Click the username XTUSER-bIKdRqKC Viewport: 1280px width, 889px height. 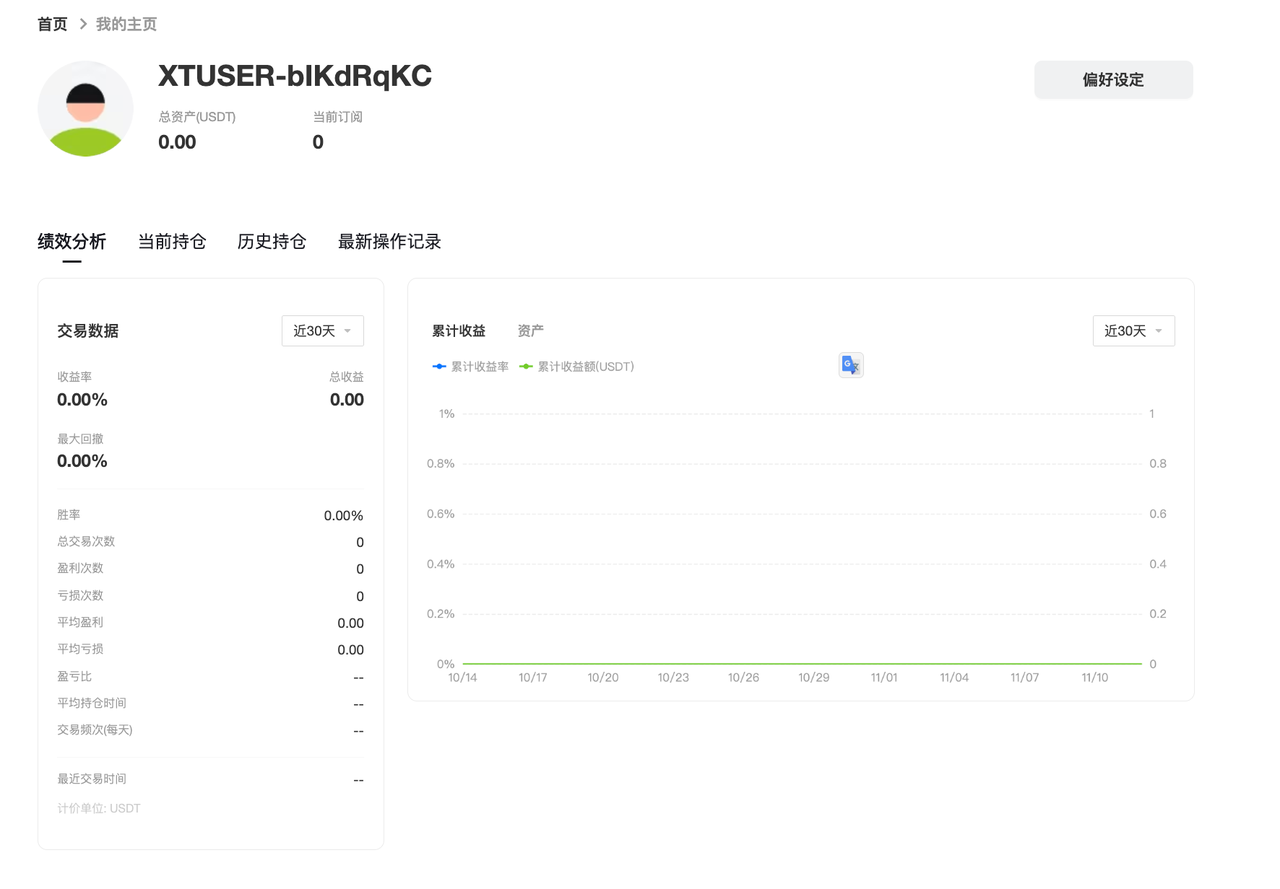295,76
